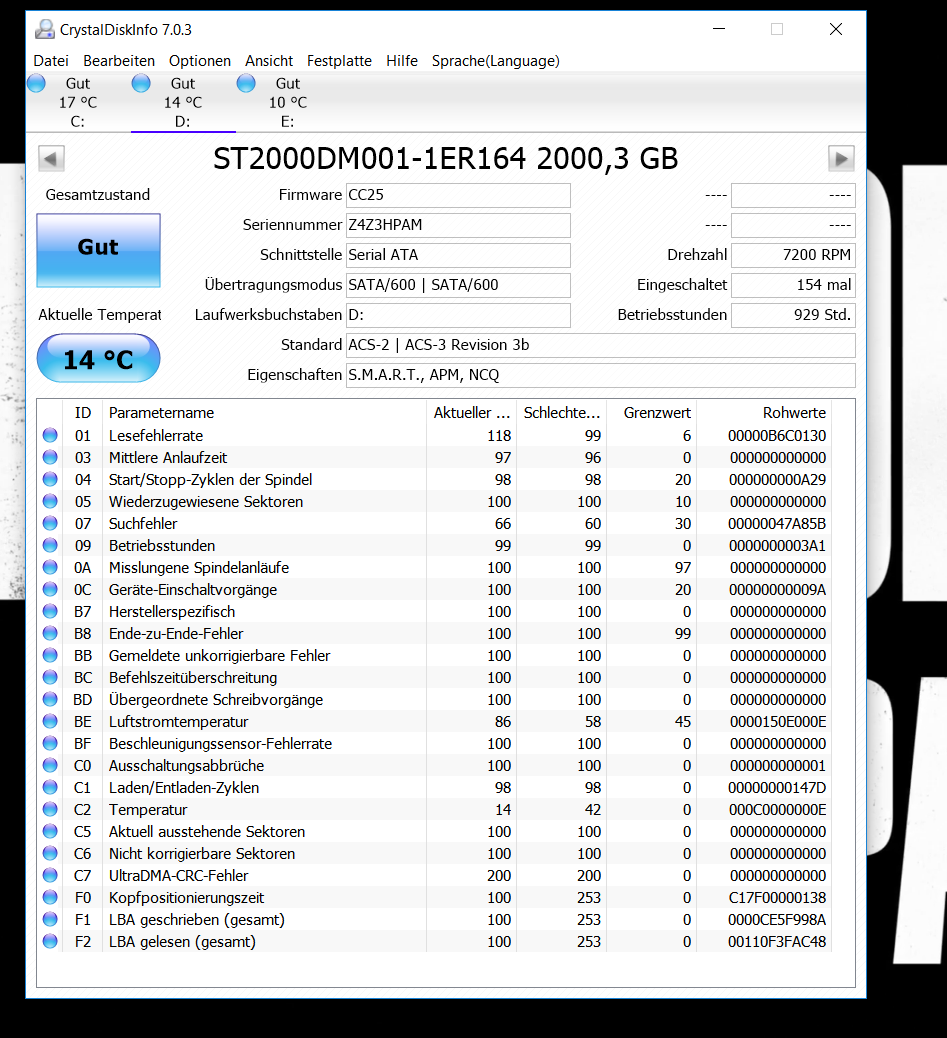The width and height of the screenshot is (947, 1038).
Task: Click status icon of Start/Stopp-Zyklen row
Action: pyautogui.click(x=50, y=479)
